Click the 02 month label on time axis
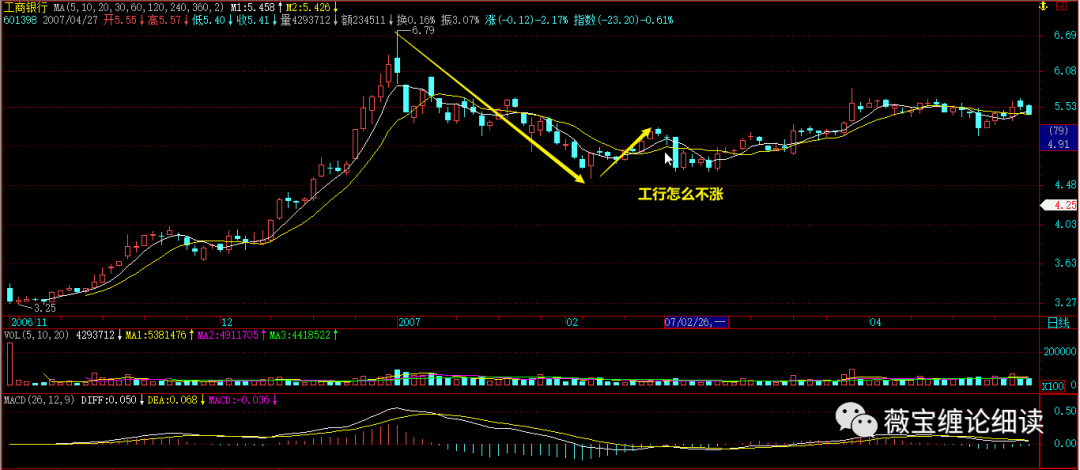 pos(572,322)
